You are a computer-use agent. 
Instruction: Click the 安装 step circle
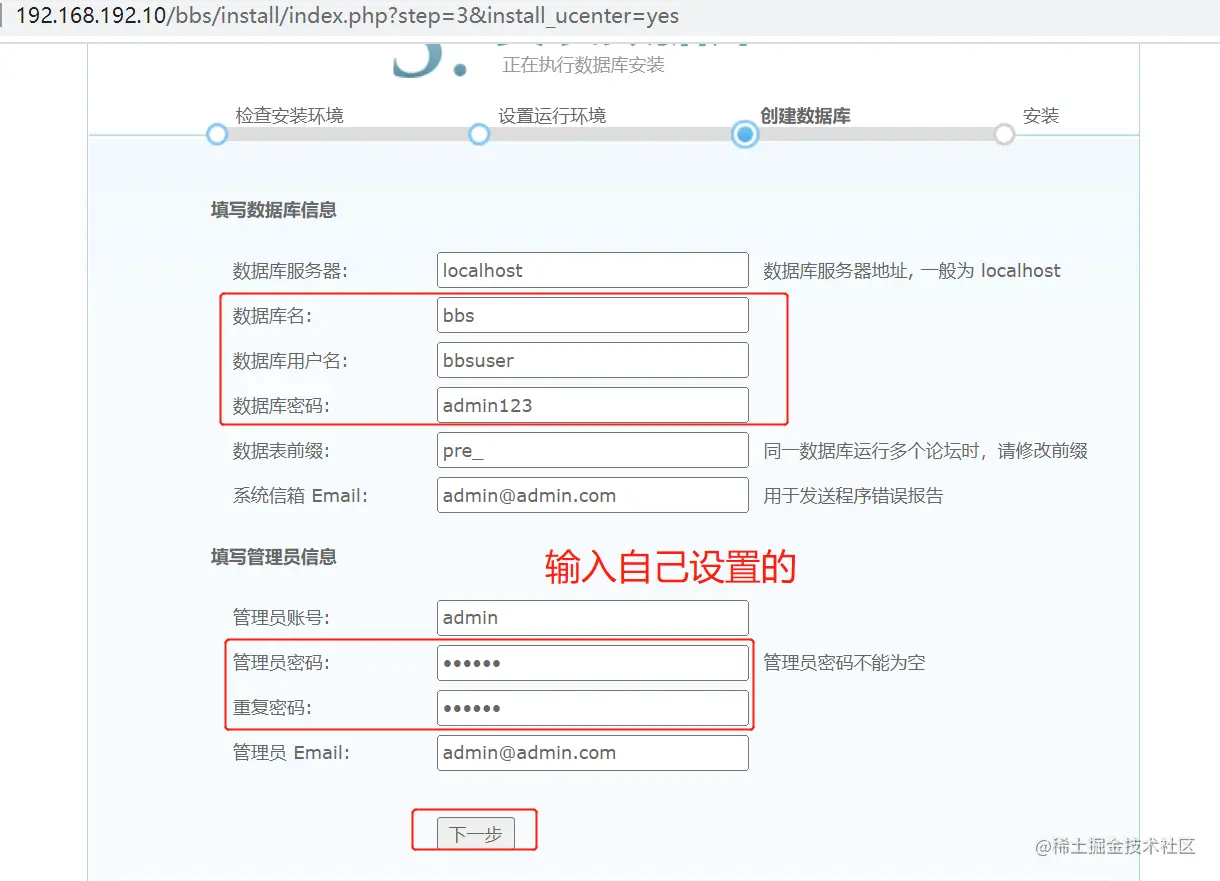click(1004, 134)
